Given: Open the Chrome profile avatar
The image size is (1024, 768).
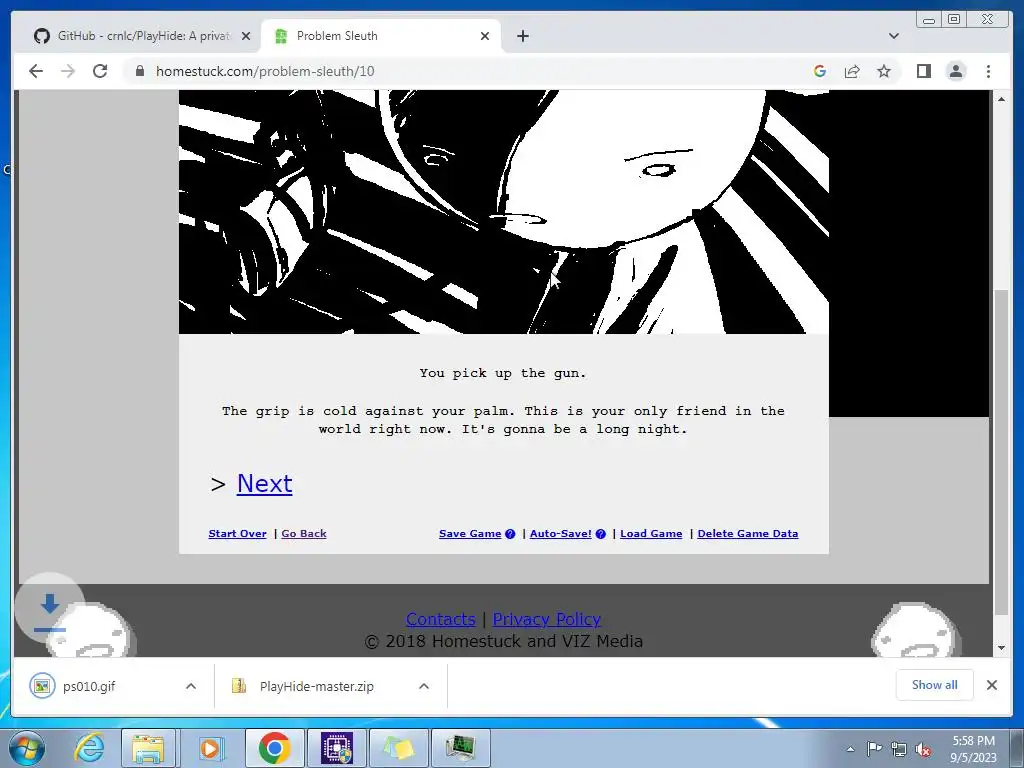Looking at the screenshot, I should pyautogui.click(x=956, y=71).
